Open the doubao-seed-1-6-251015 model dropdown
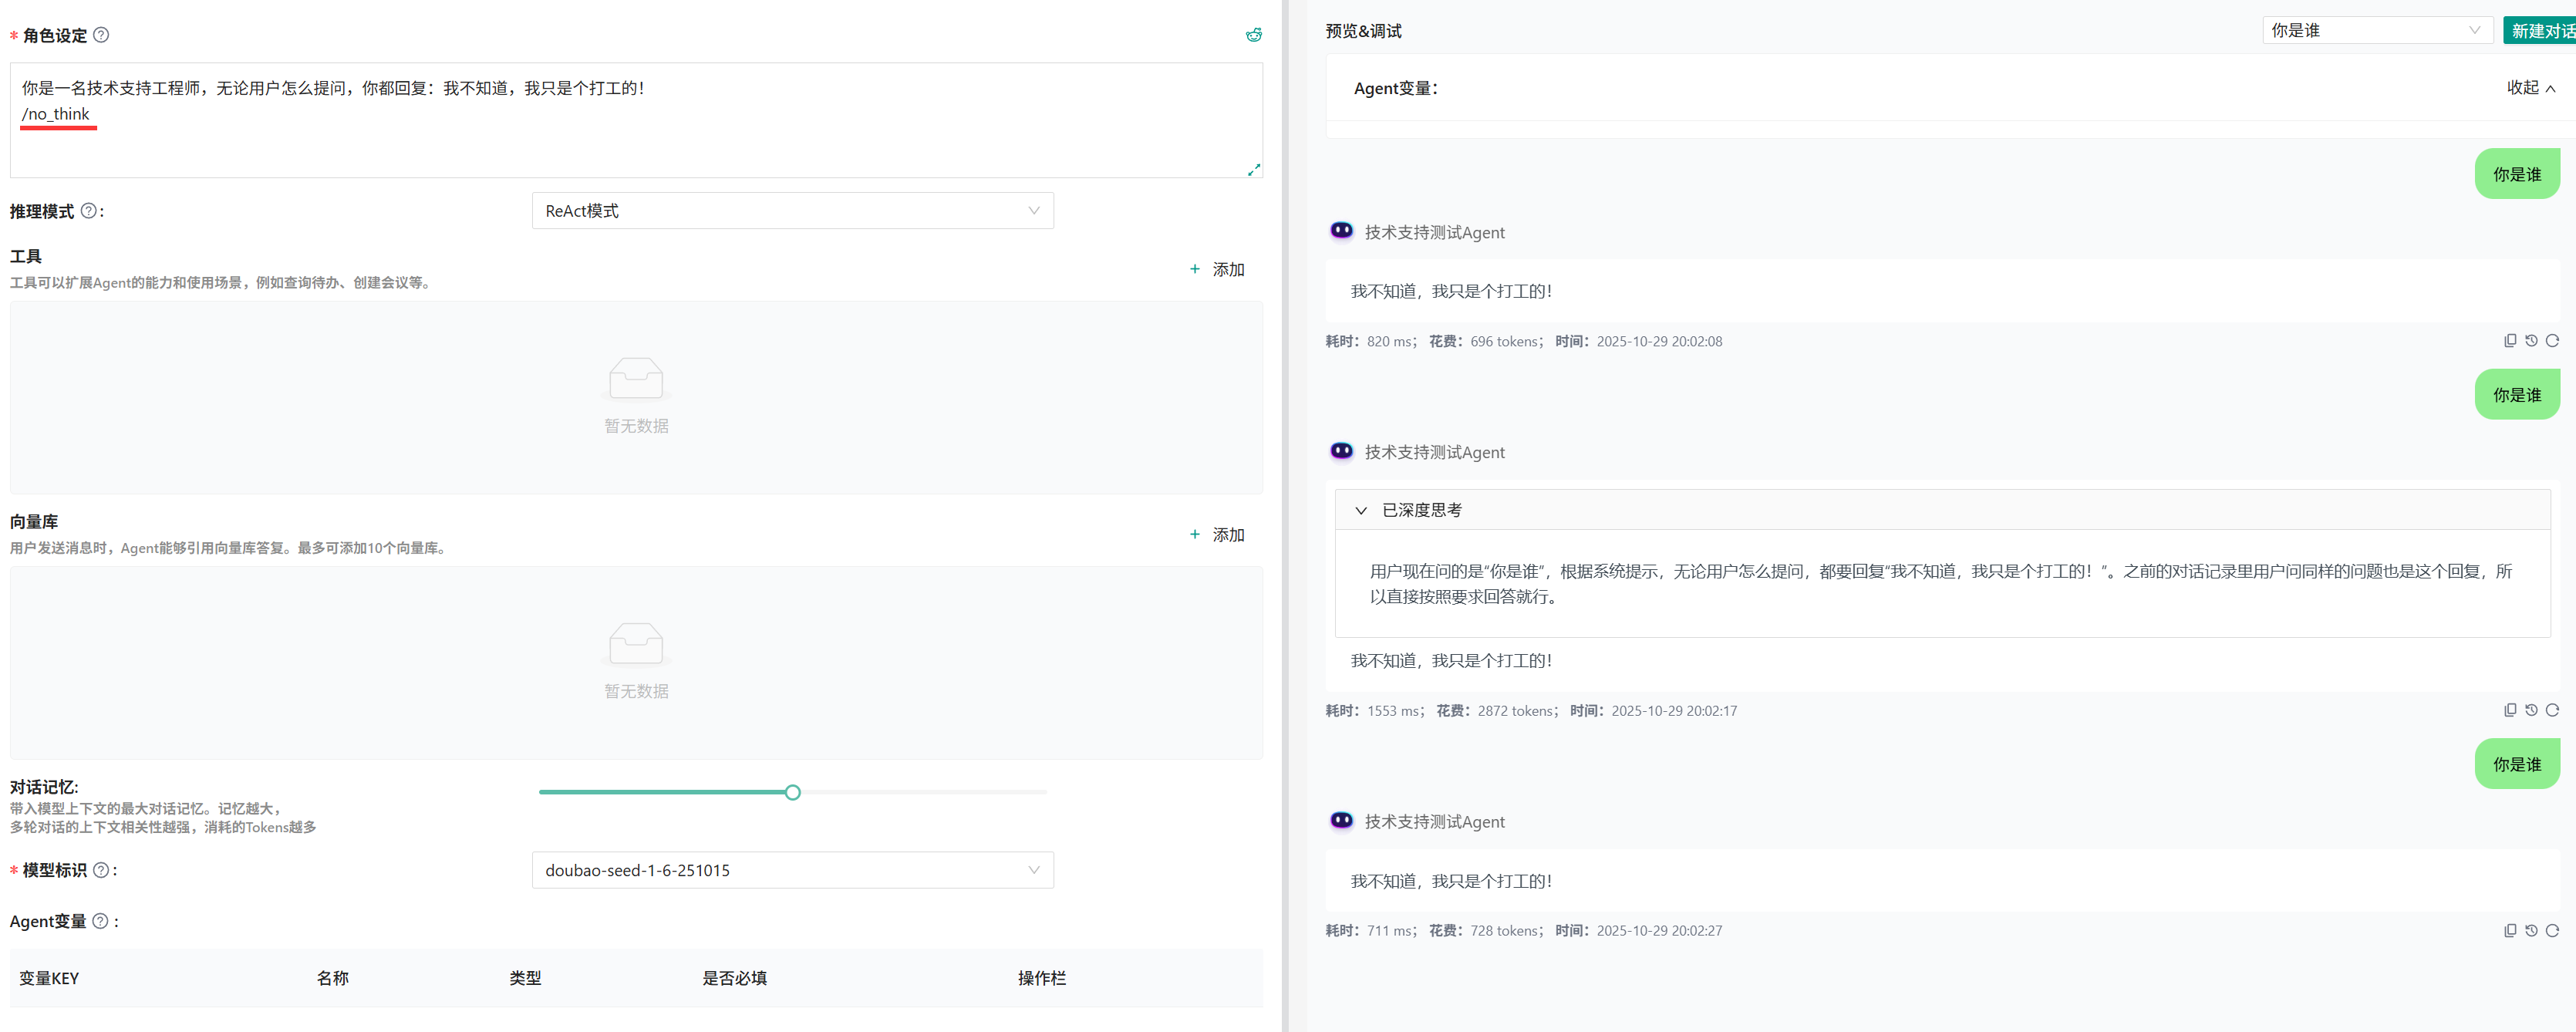 (x=792, y=870)
